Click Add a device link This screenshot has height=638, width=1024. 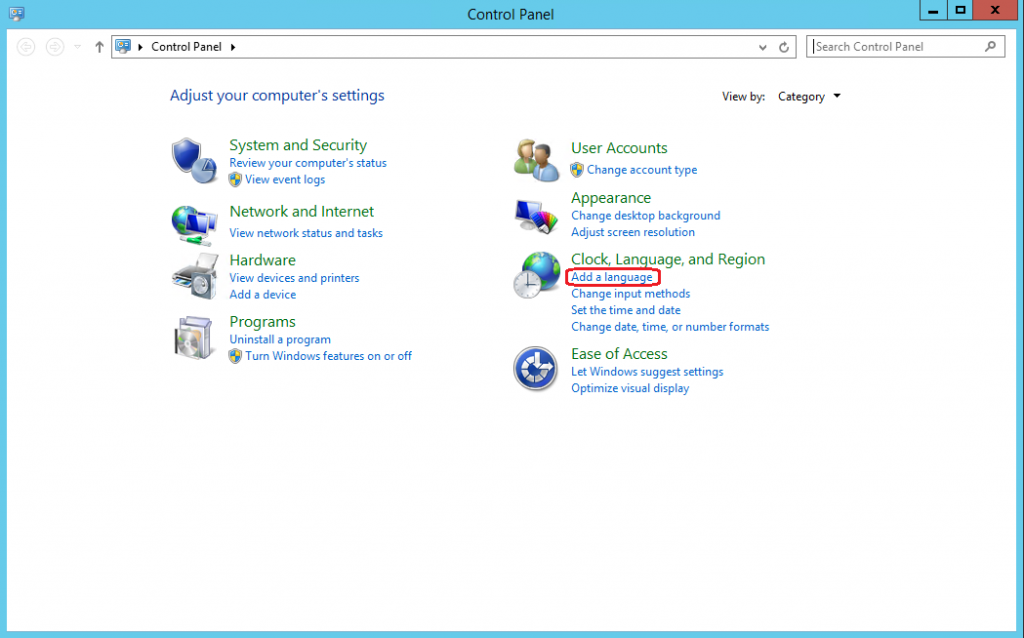(x=263, y=295)
